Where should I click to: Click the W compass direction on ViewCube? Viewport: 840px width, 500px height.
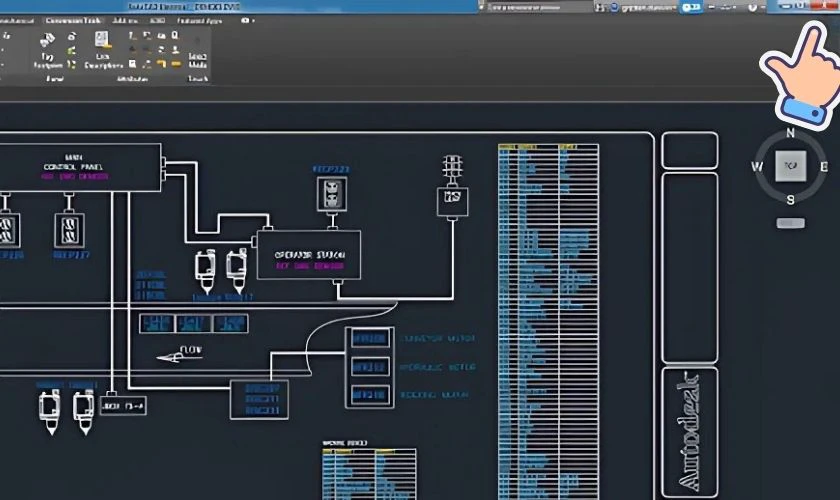[x=757, y=166]
